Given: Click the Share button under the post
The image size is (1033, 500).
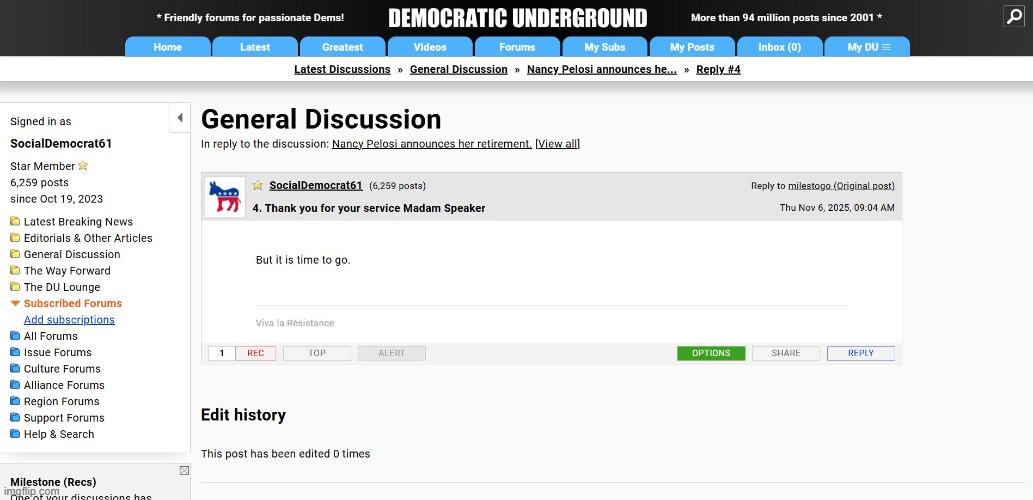Looking at the screenshot, I should (786, 353).
